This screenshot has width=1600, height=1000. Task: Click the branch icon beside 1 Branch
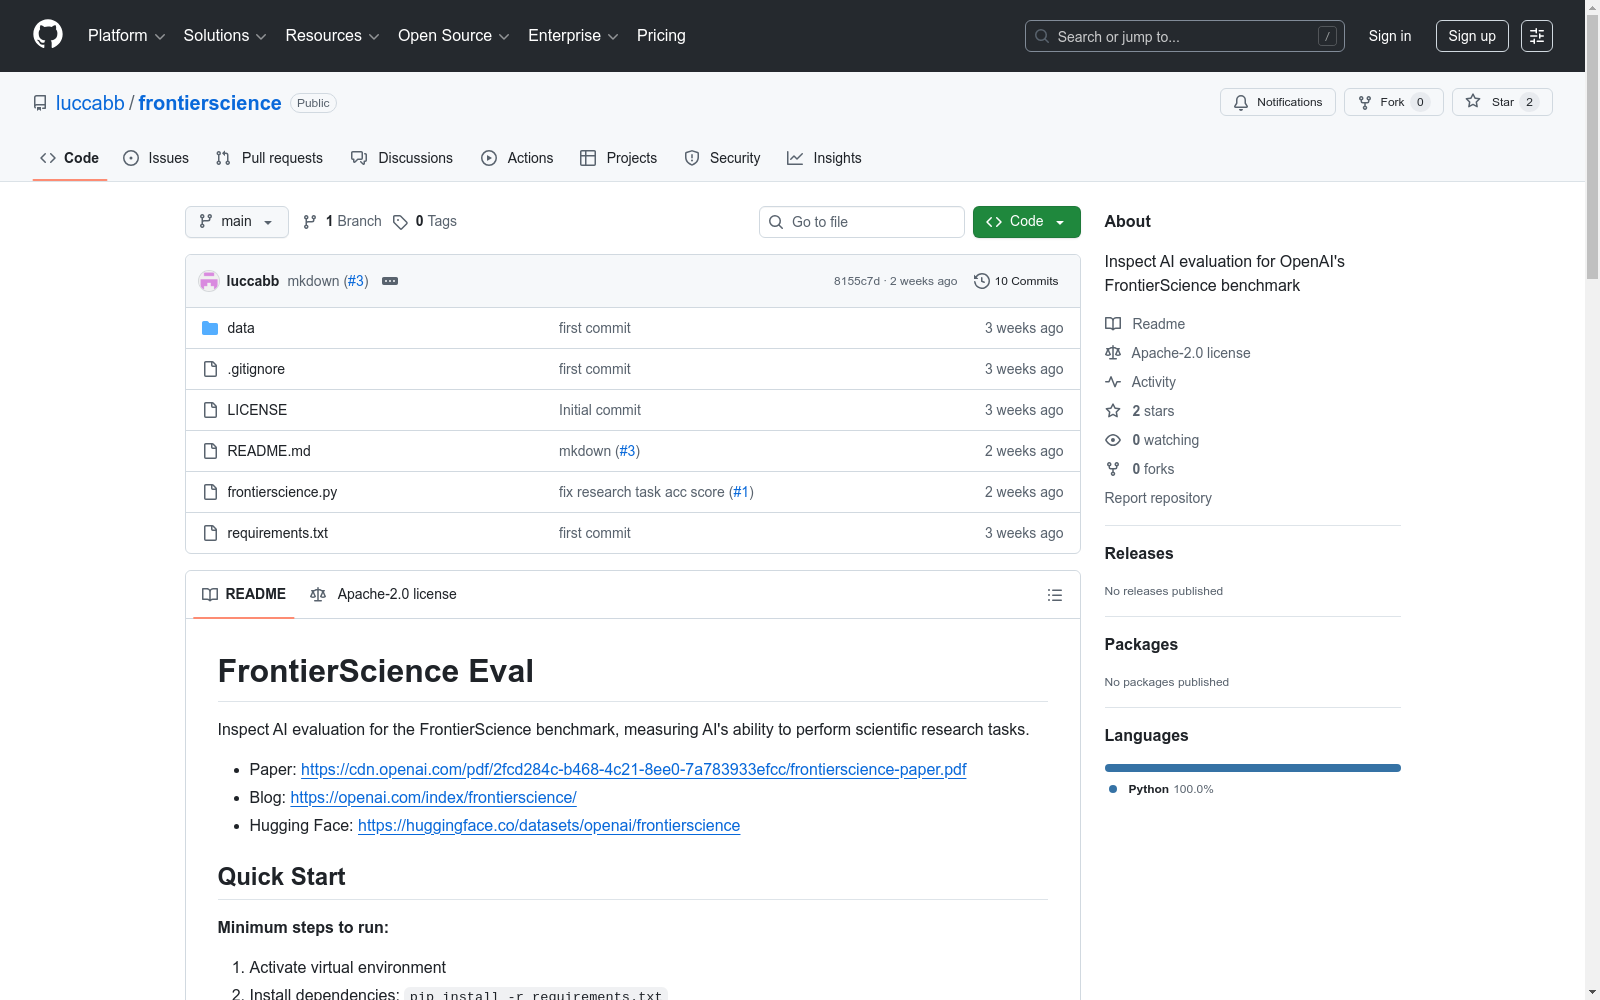[310, 222]
